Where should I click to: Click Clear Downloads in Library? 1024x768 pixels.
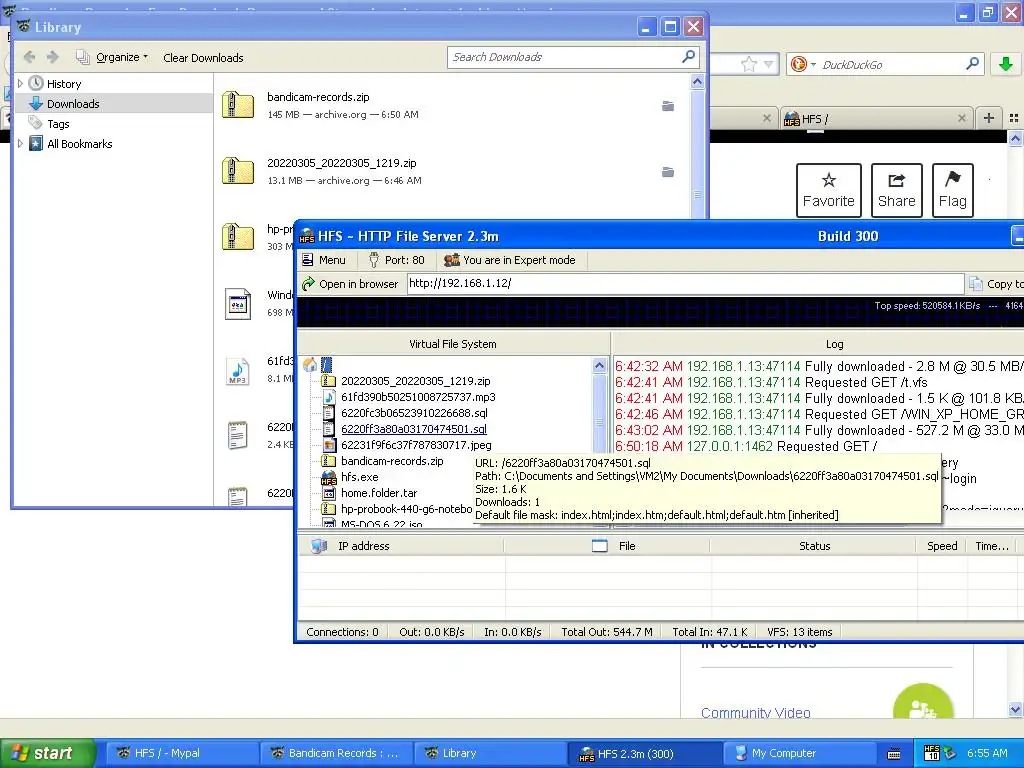click(x=203, y=57)
